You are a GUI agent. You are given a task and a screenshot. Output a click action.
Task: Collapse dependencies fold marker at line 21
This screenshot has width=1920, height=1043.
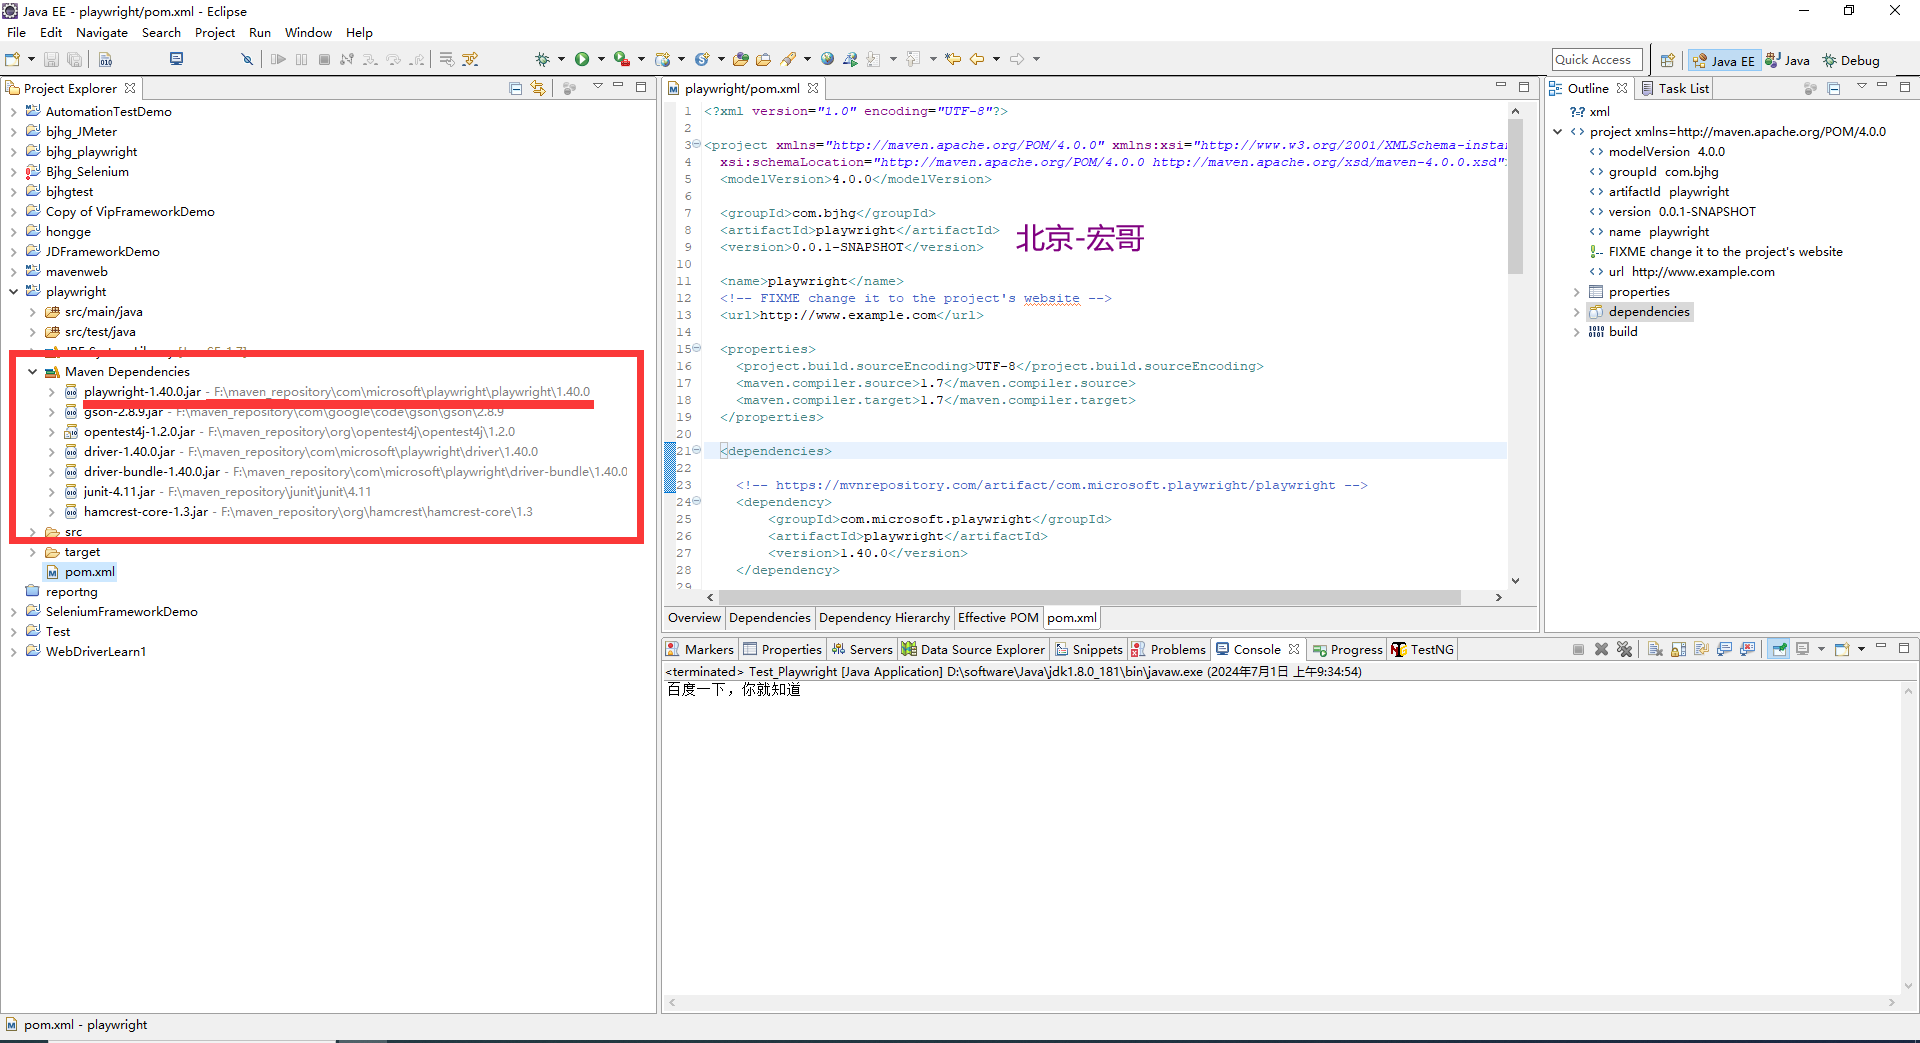pyautogui.click(x=697, y=451)
